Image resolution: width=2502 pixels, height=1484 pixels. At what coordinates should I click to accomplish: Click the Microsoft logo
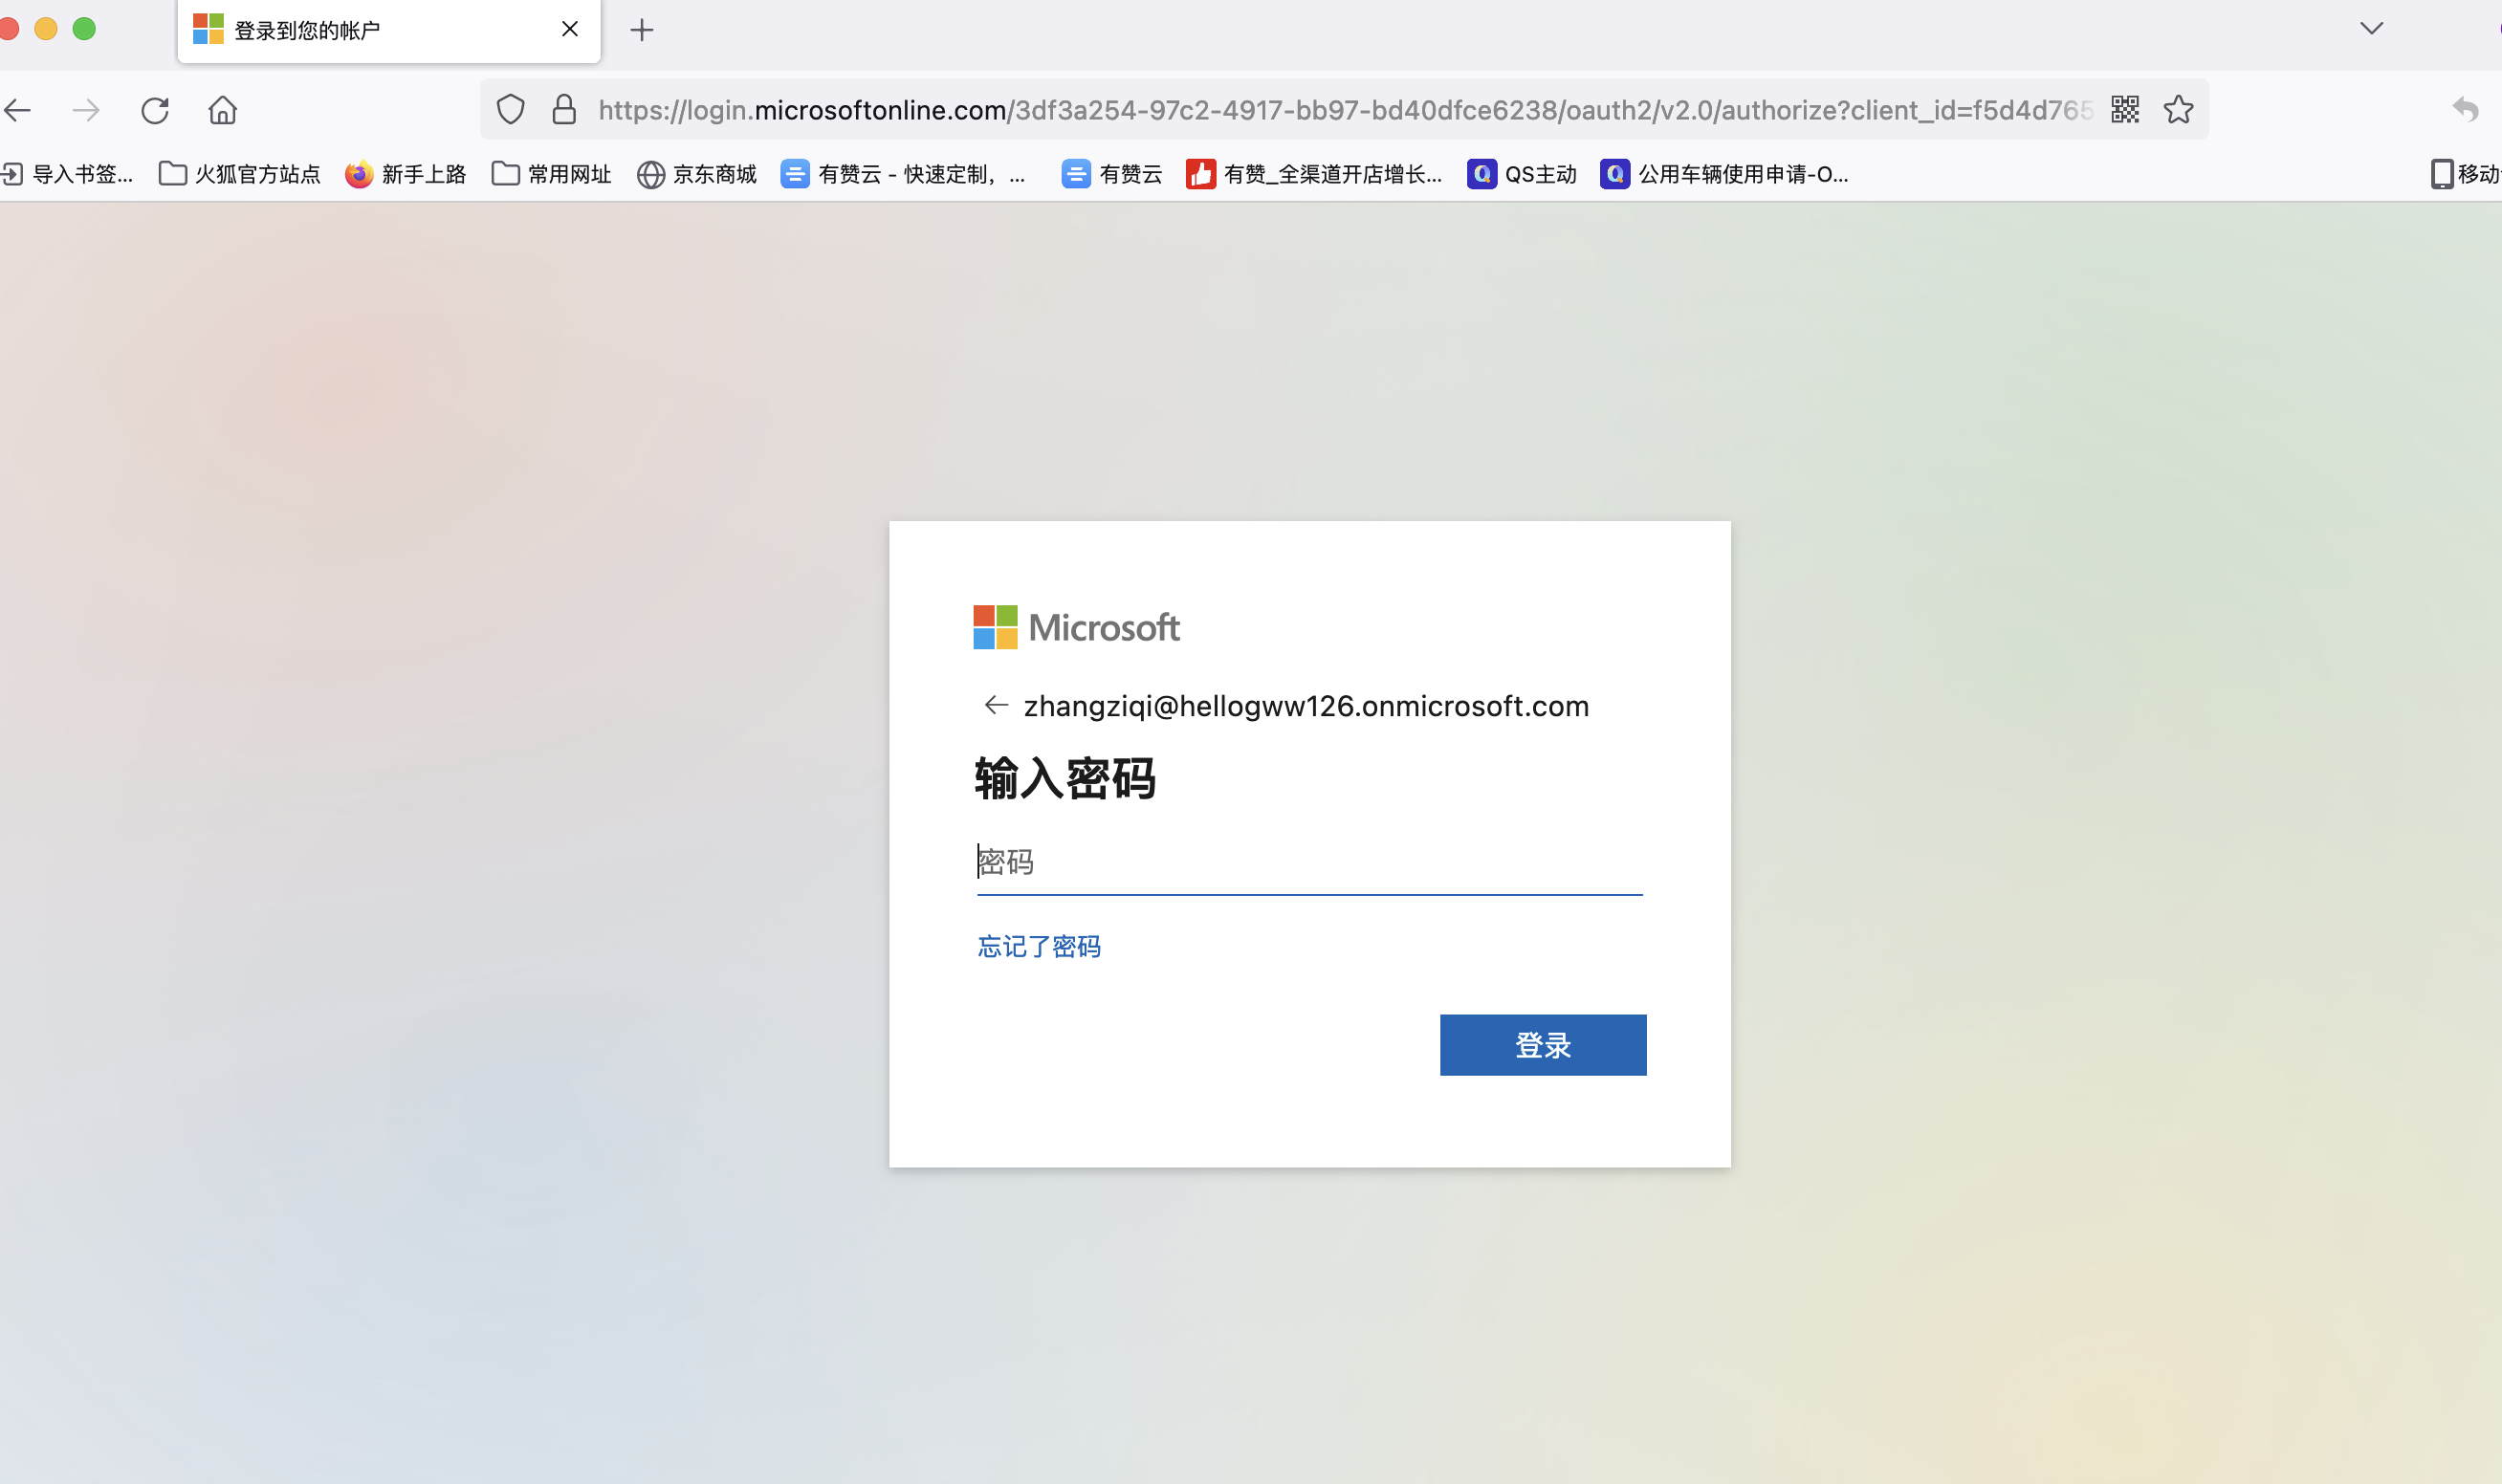(1077, 628)
